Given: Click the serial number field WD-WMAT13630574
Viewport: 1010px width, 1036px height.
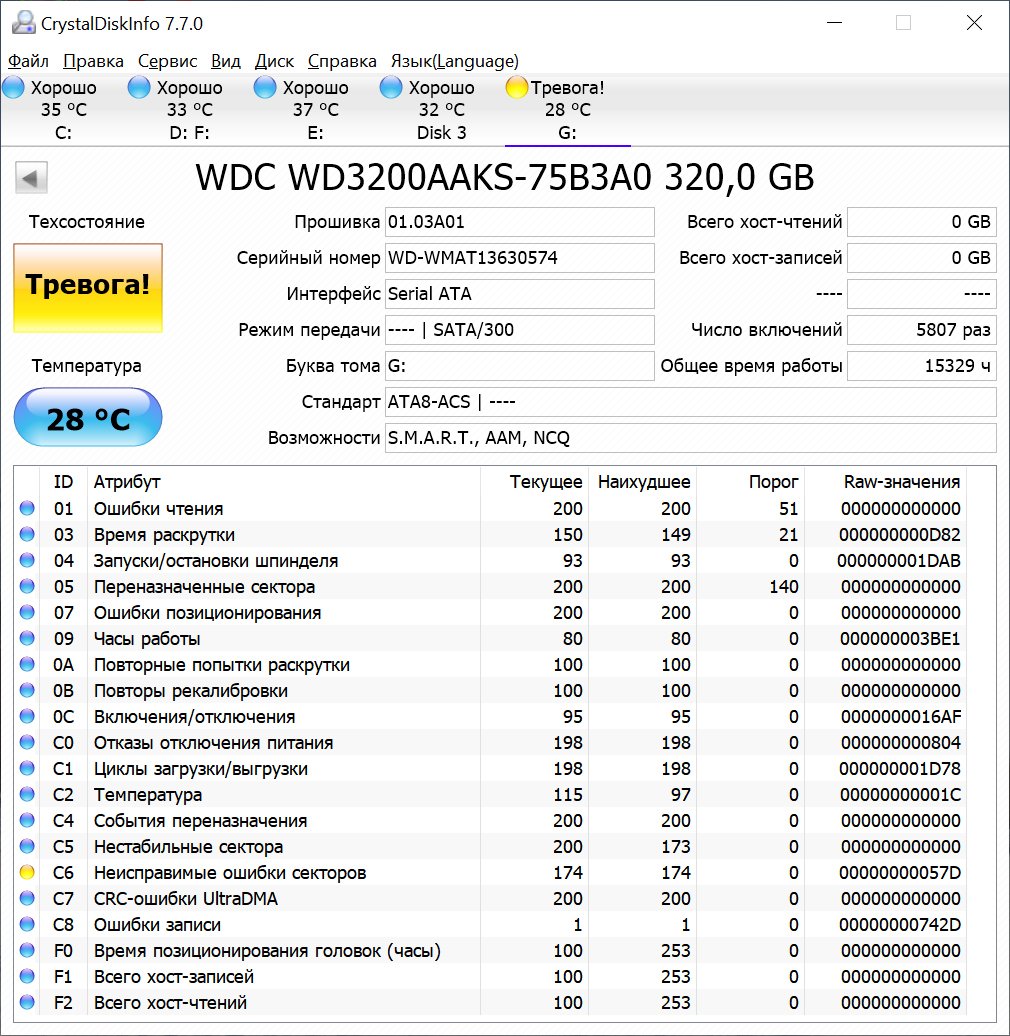Looking at the screenshot, I should pos(519,258).
